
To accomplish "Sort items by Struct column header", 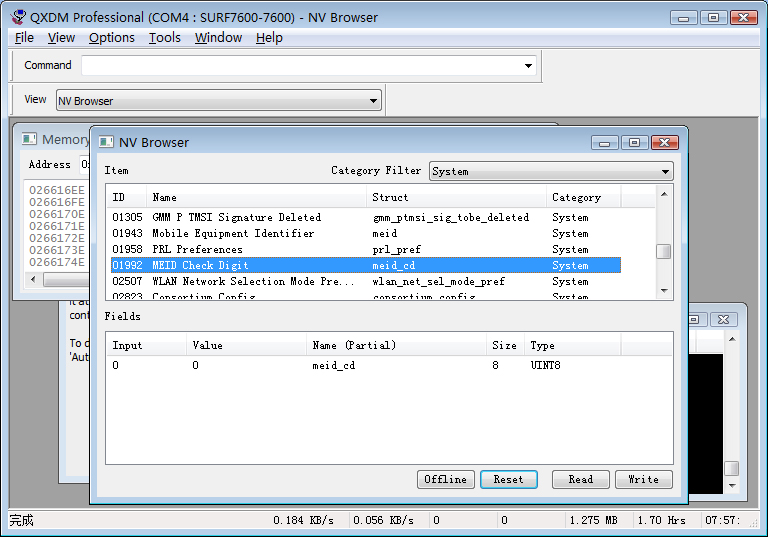I will (x=456, y=197).
